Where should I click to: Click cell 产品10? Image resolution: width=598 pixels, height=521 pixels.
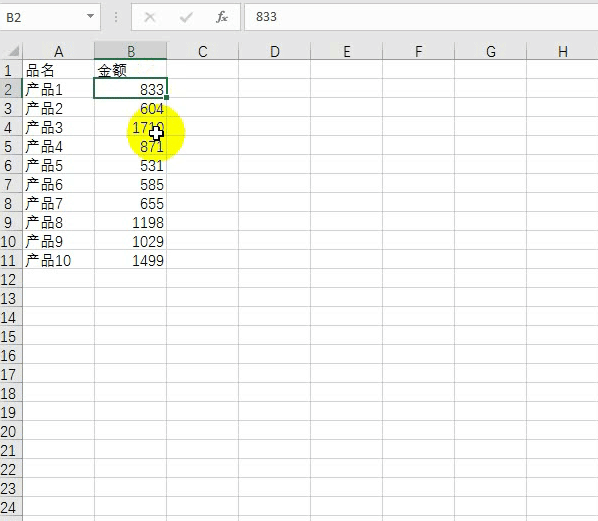pyautogui.click(x=58, y=260)
